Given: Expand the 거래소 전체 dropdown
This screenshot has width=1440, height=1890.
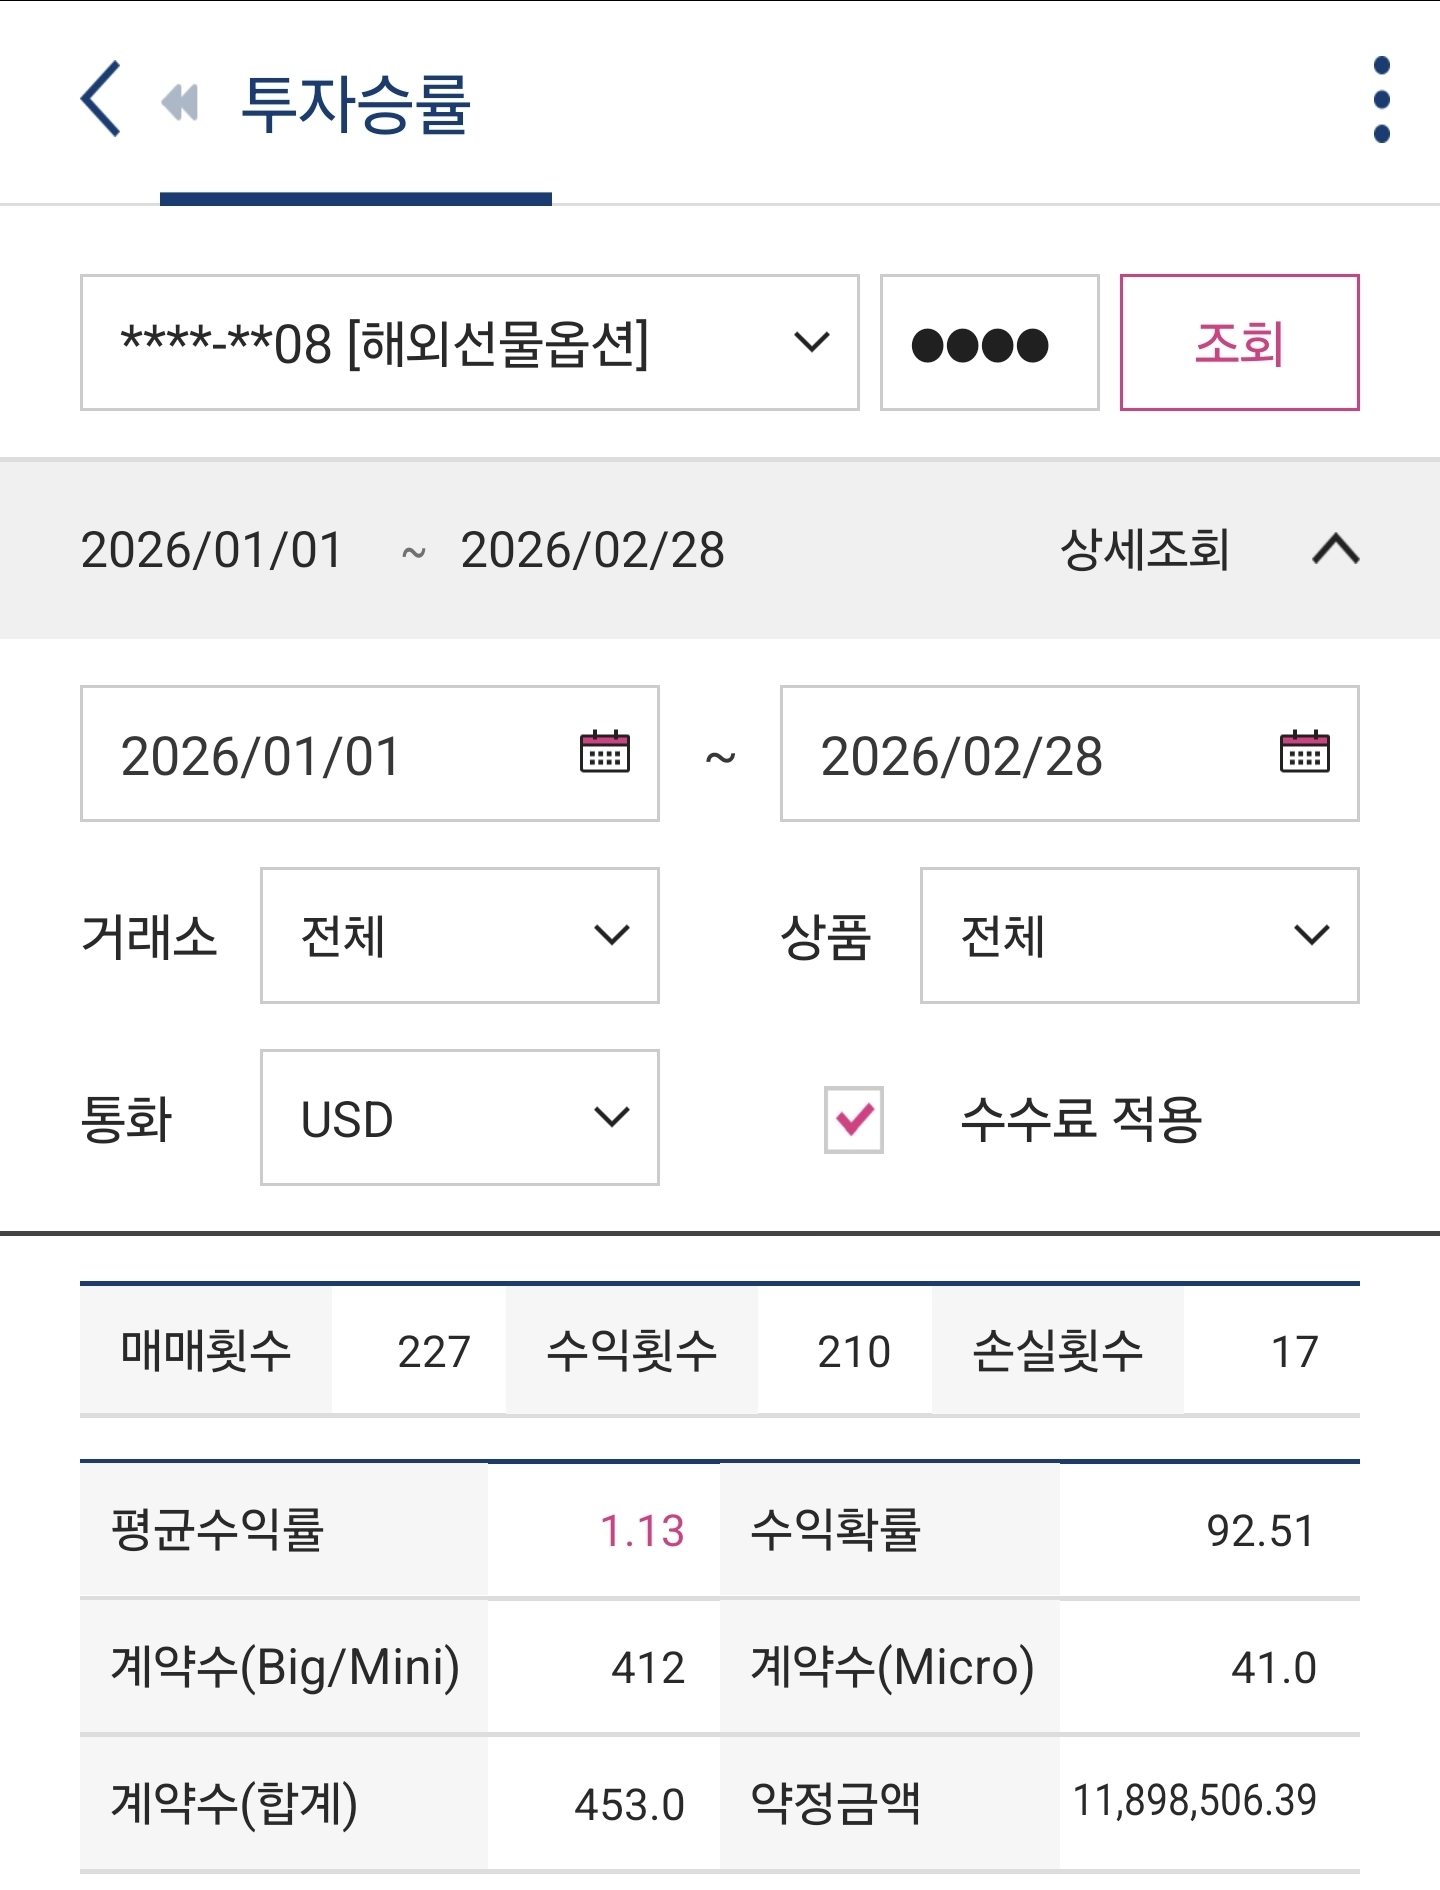Looking at the screenshot, I should pyautogui.click(x=460, y=936).
